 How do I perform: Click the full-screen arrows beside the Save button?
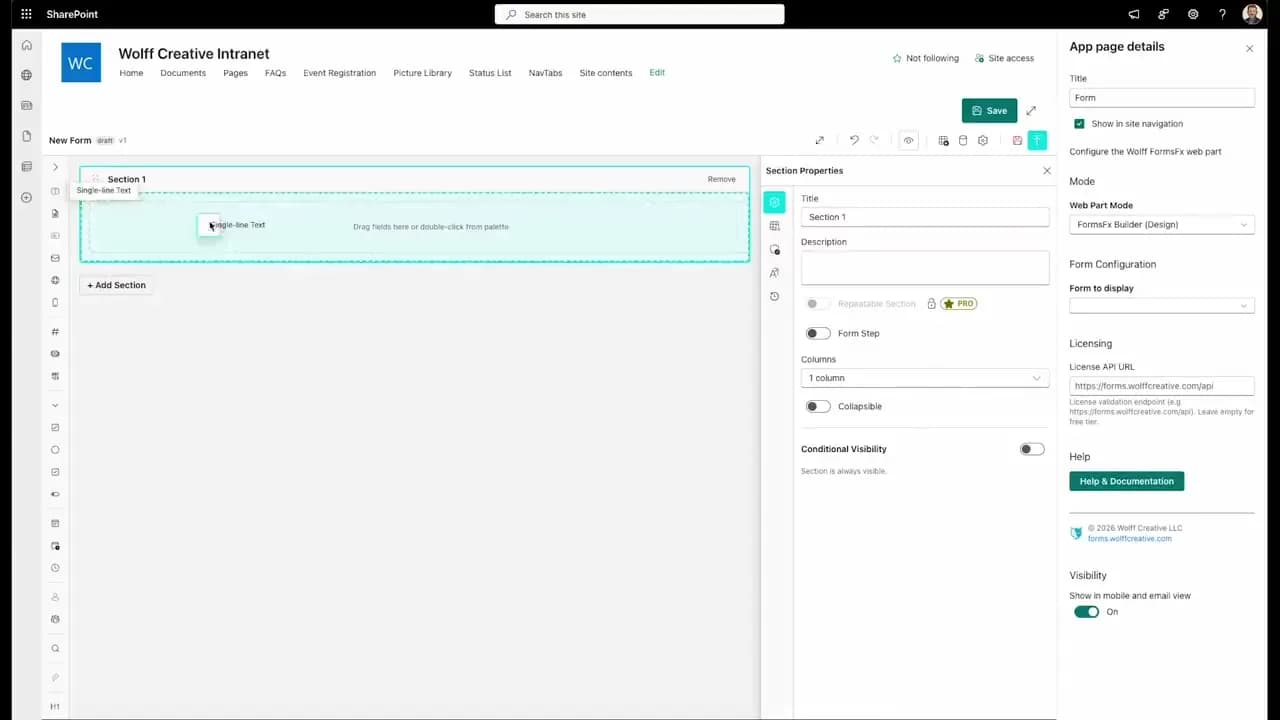coord(1031,110)
